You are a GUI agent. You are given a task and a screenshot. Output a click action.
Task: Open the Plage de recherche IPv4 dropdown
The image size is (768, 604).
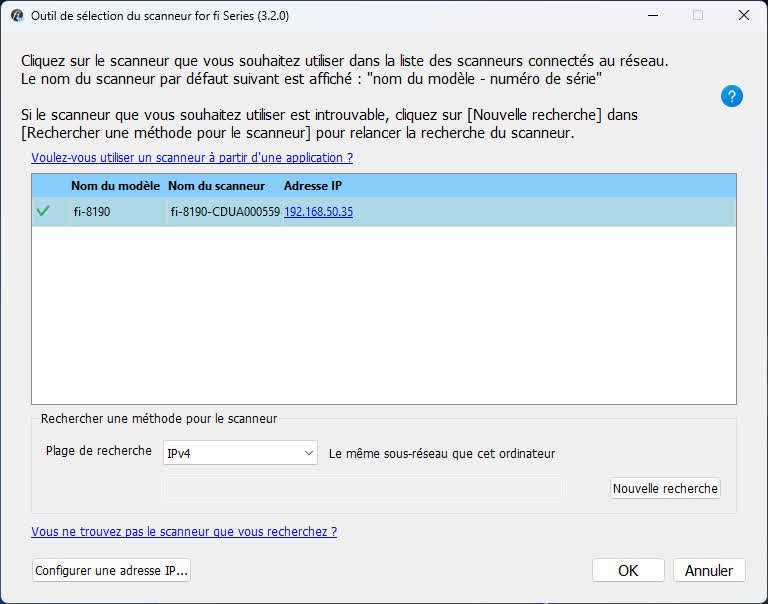[240, 453]
